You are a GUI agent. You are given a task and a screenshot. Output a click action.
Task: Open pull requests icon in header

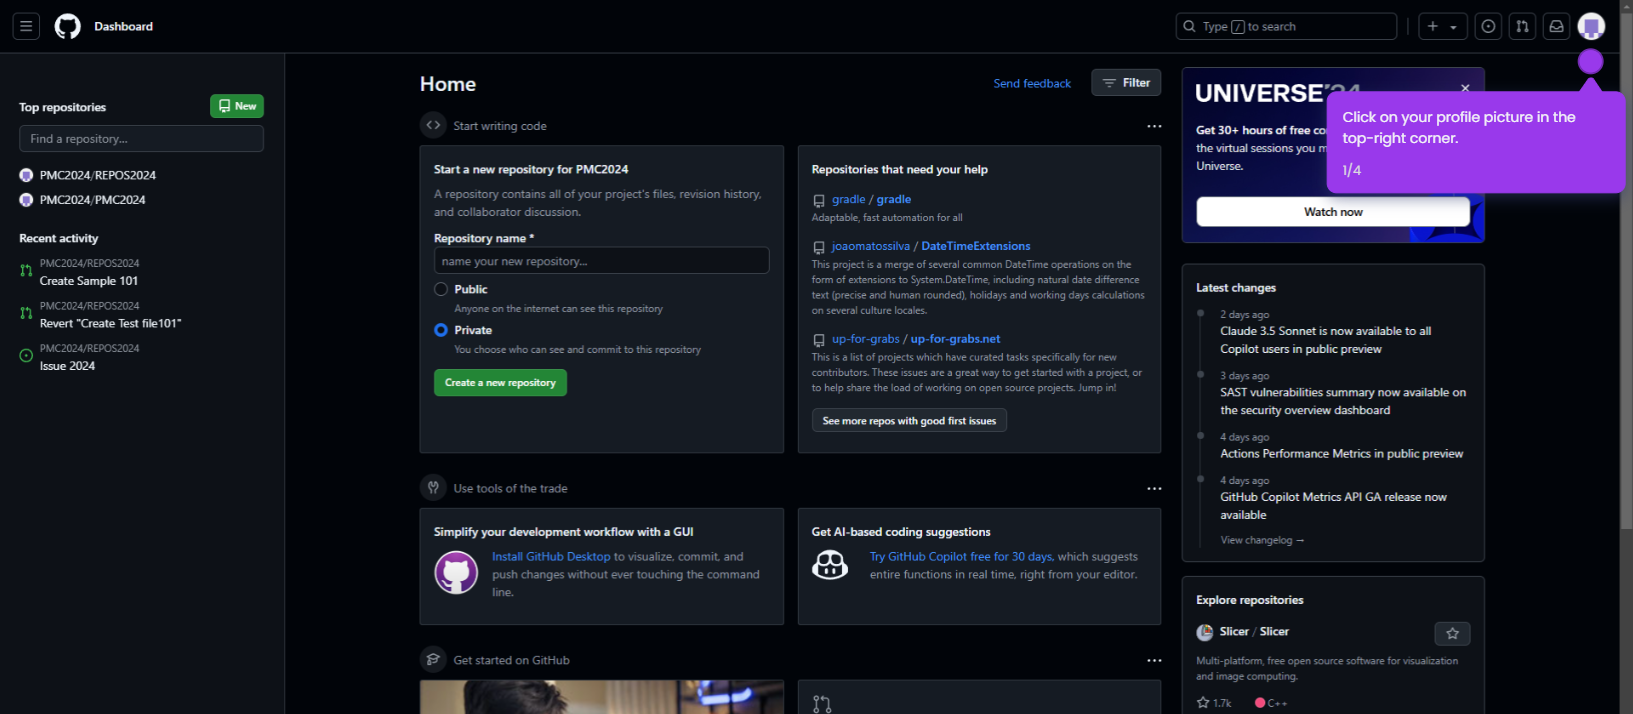pos(1522,26)
